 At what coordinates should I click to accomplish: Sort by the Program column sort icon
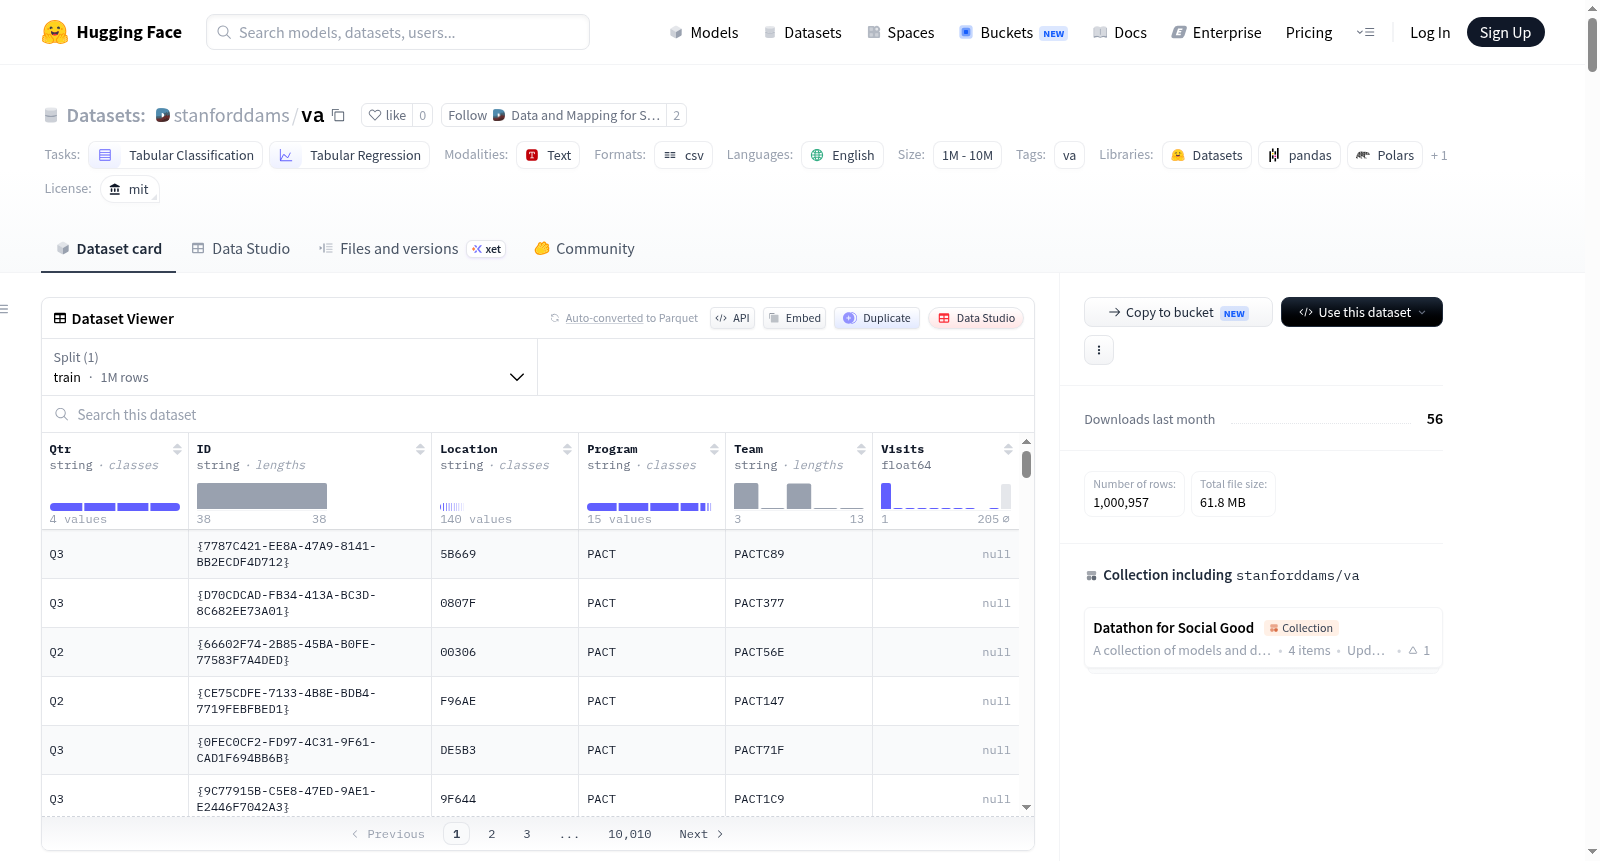(714, 449)
